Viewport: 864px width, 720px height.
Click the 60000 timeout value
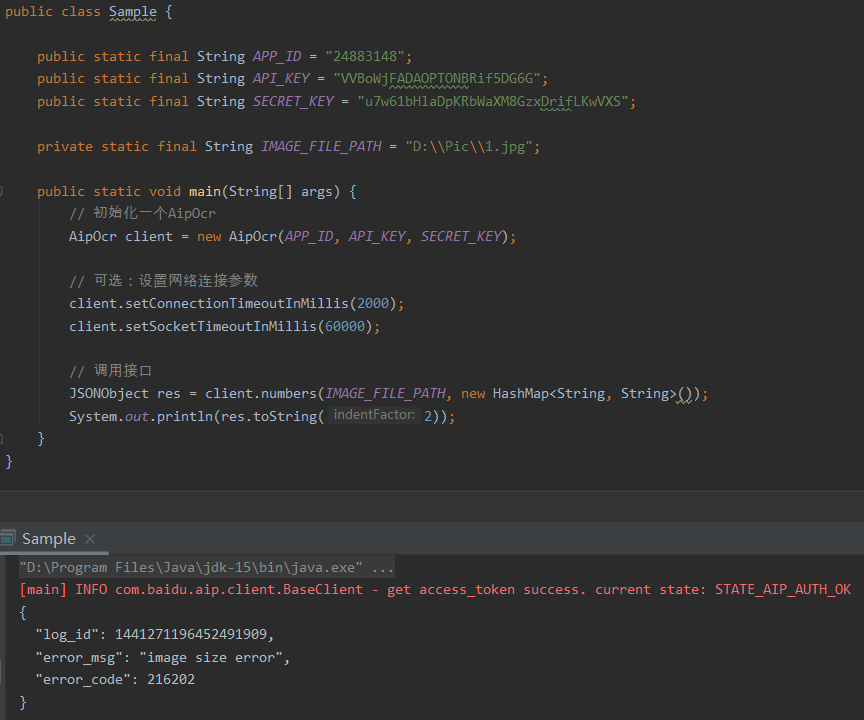point(345,327)
